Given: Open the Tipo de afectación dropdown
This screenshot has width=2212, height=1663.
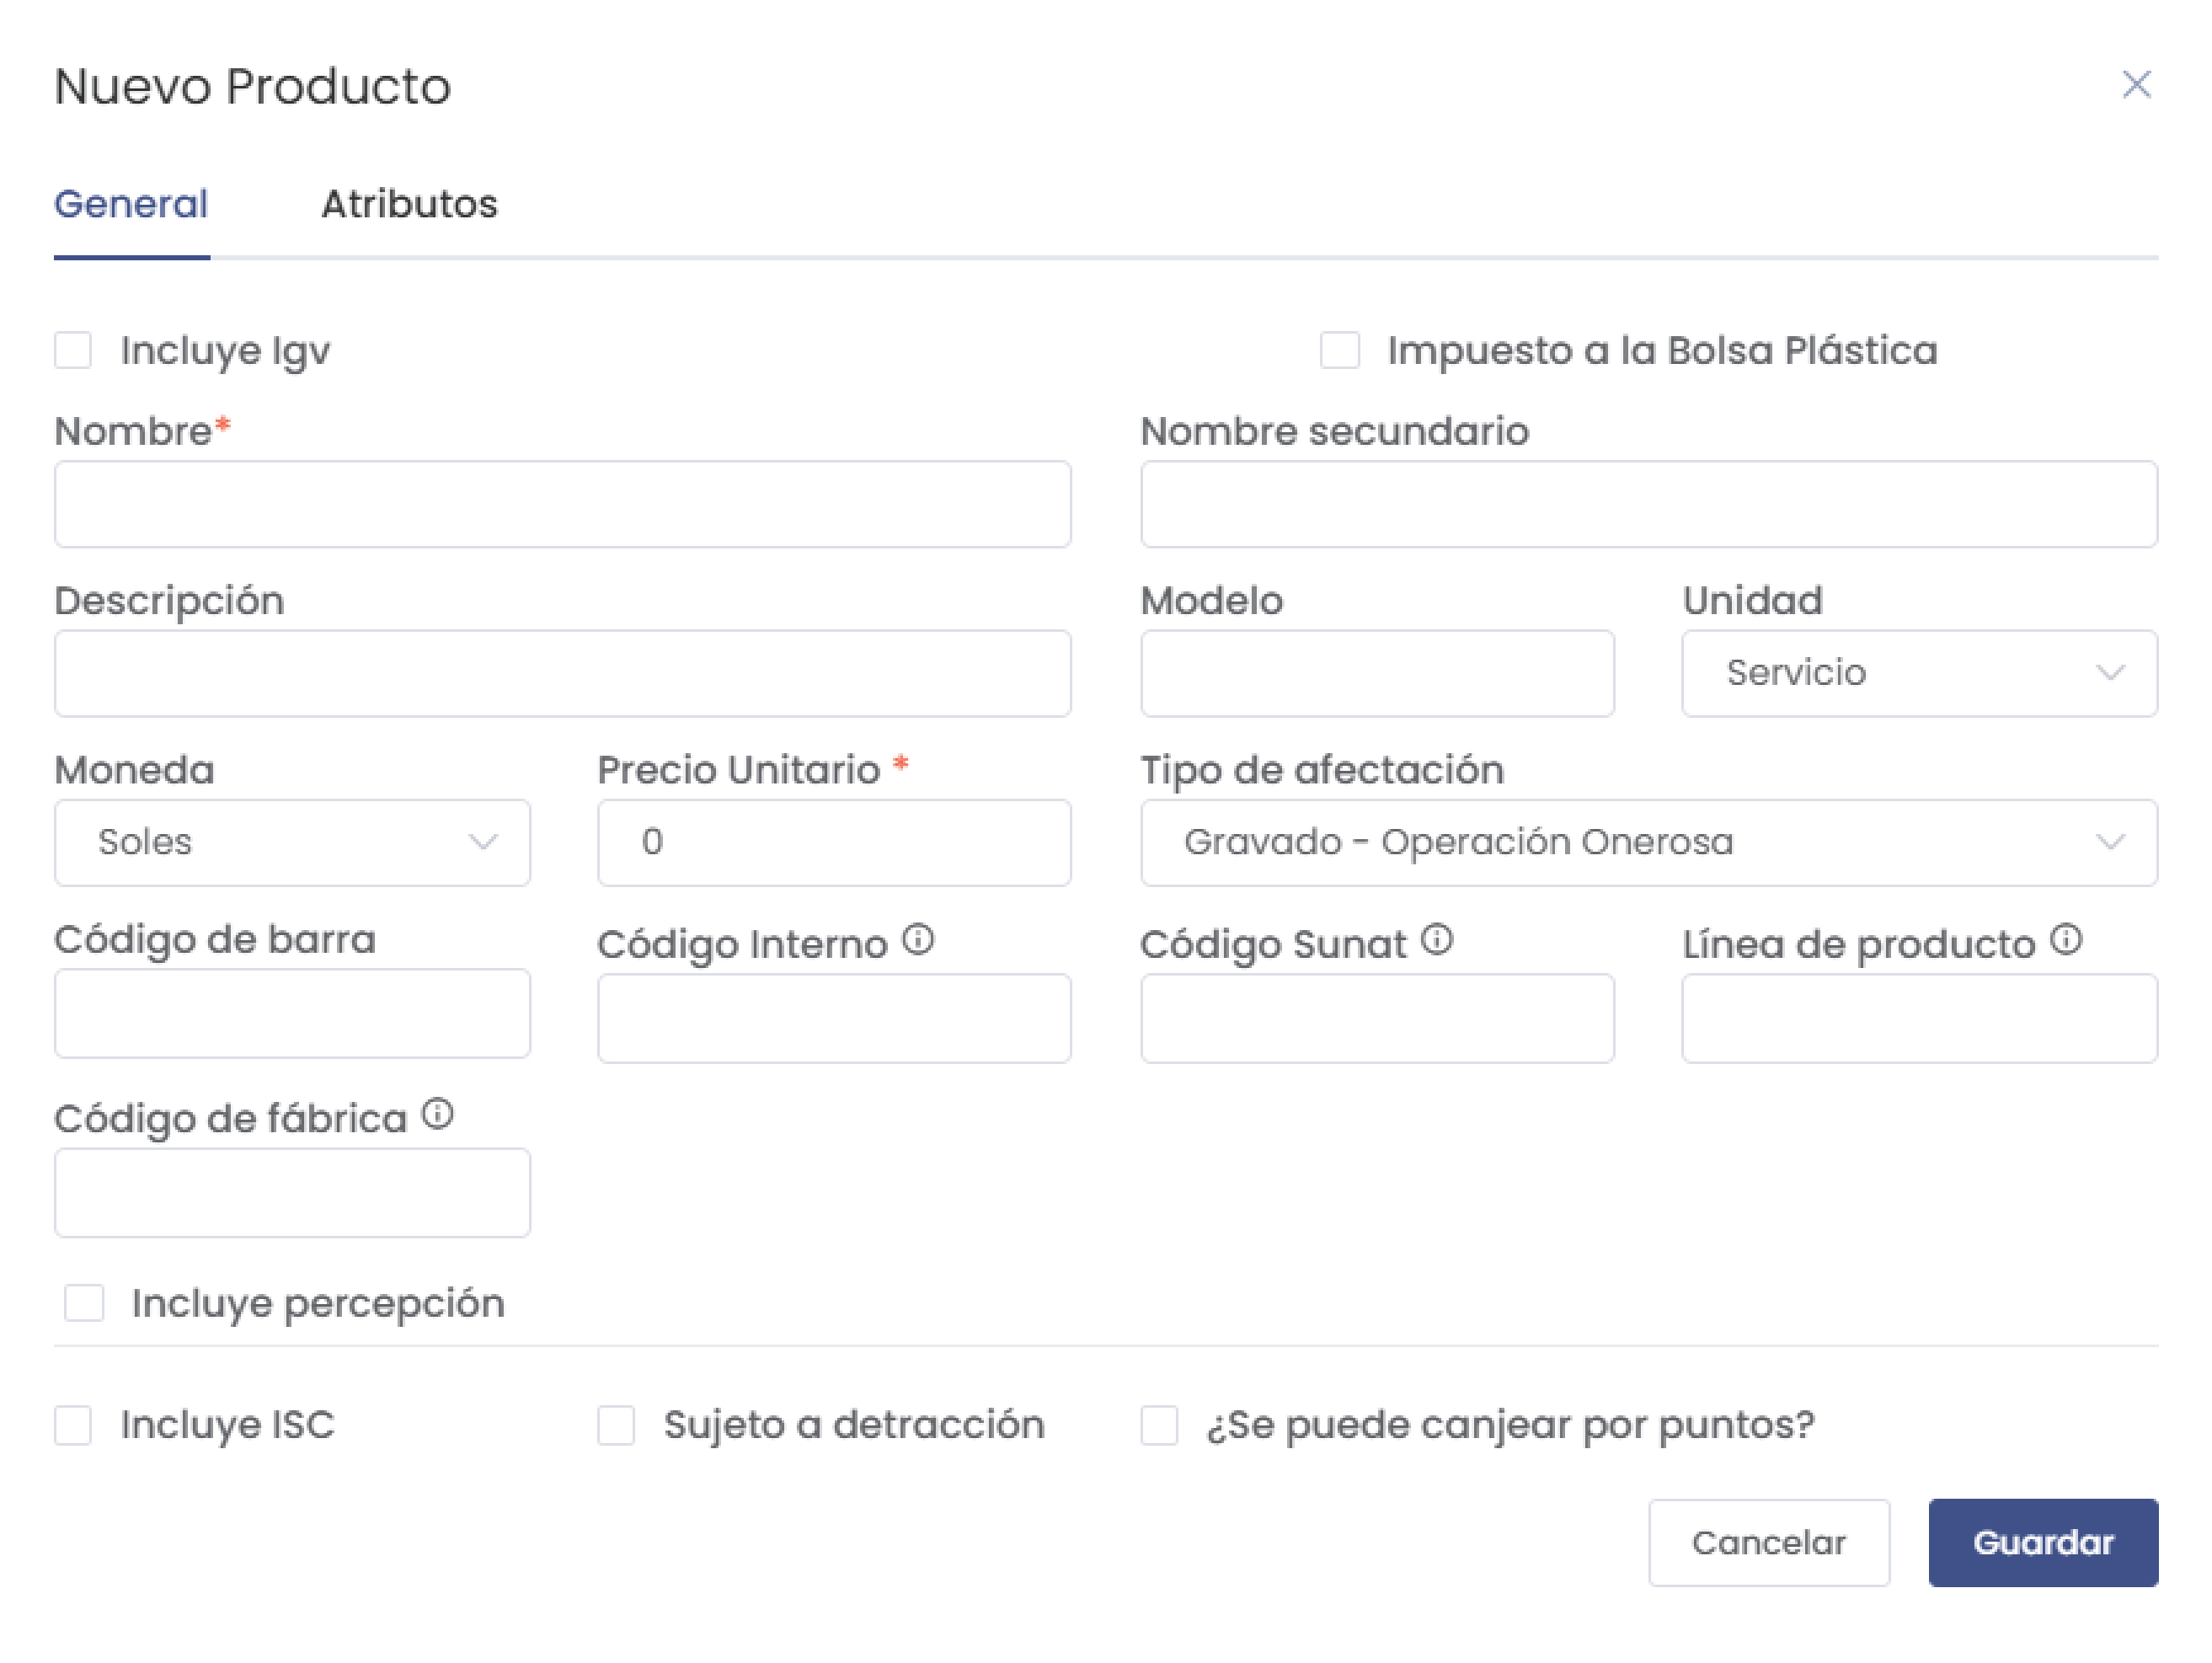Looking at the screenshot, I should [x=1648, y=842].
